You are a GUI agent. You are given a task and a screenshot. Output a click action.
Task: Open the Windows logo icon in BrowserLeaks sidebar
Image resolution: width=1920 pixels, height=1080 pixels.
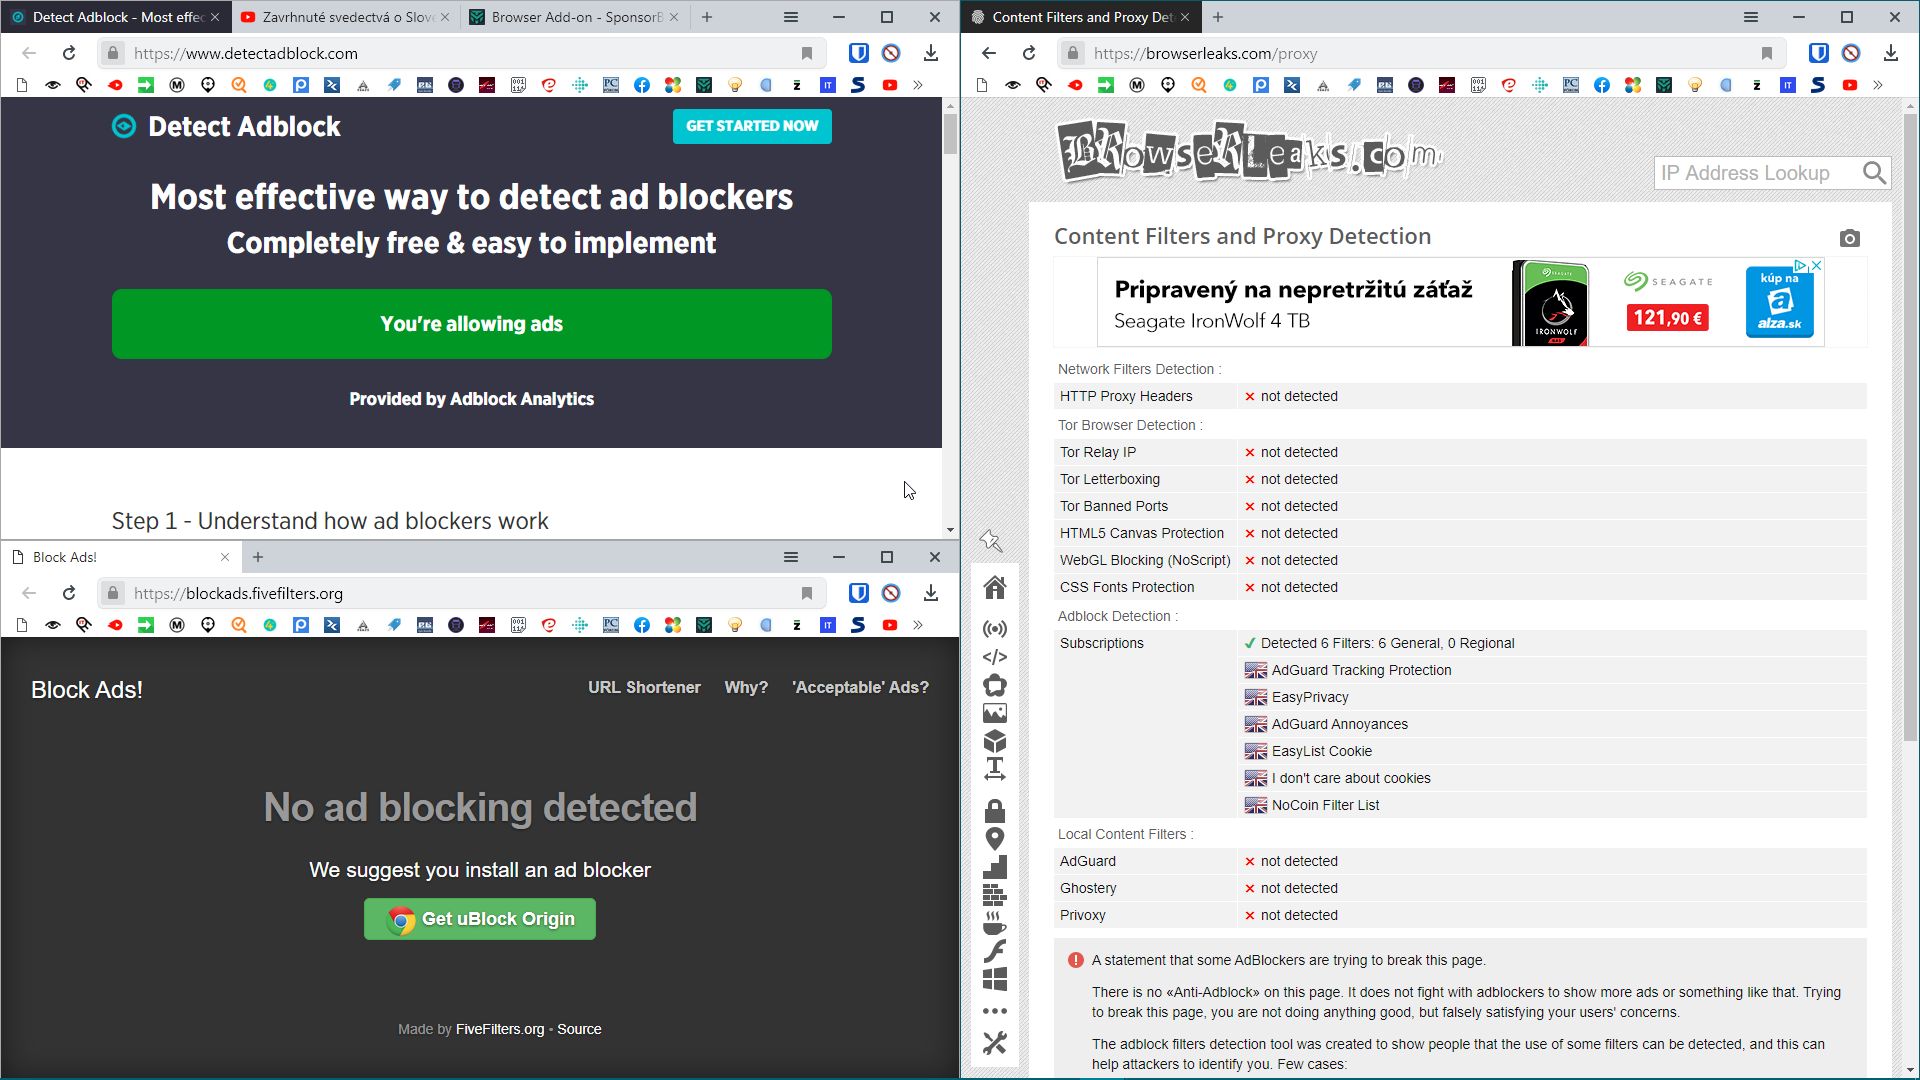[994, 979]
